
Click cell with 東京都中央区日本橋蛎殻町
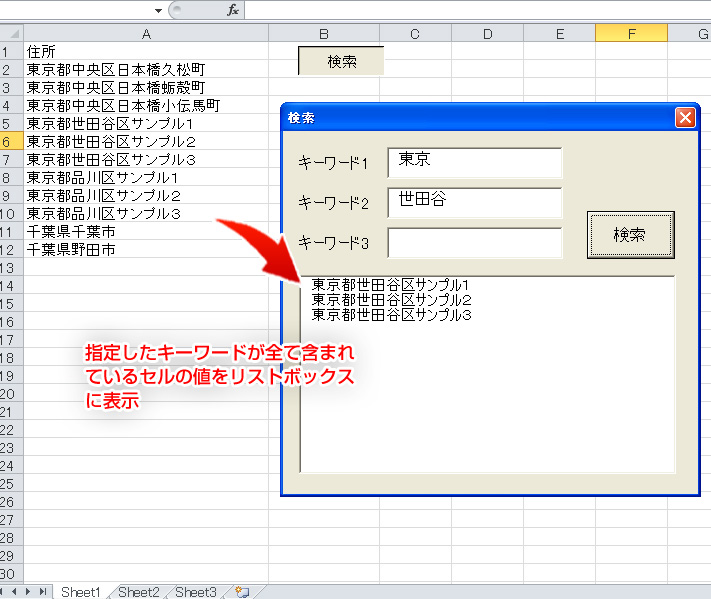click(146, 88)
